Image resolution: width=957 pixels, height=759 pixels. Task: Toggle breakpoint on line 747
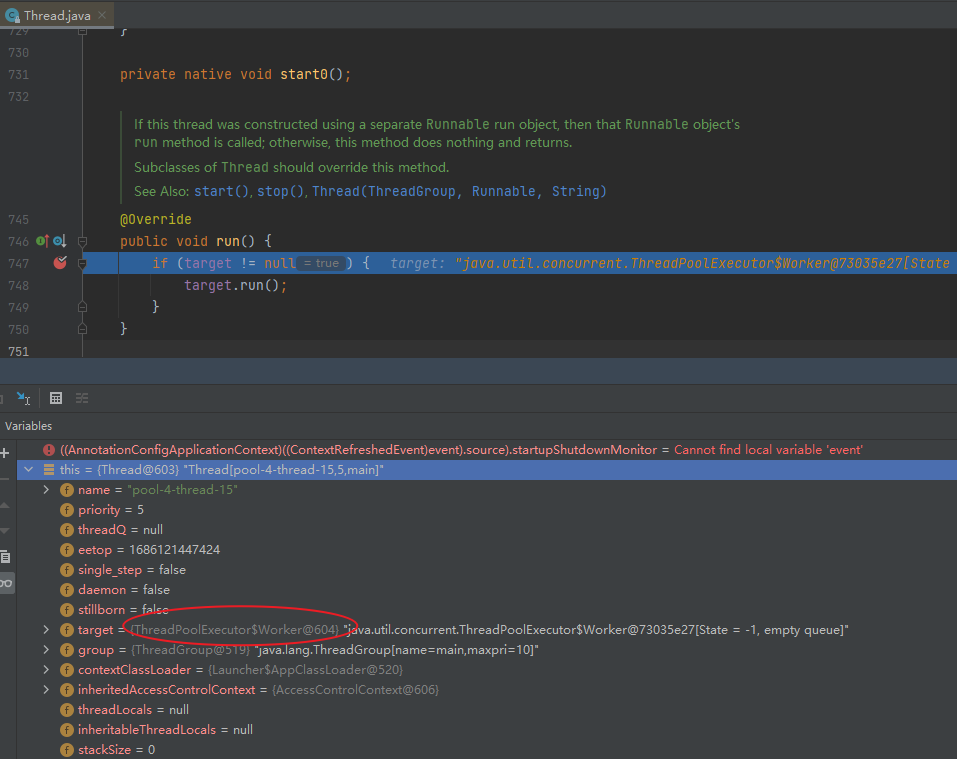60,263
